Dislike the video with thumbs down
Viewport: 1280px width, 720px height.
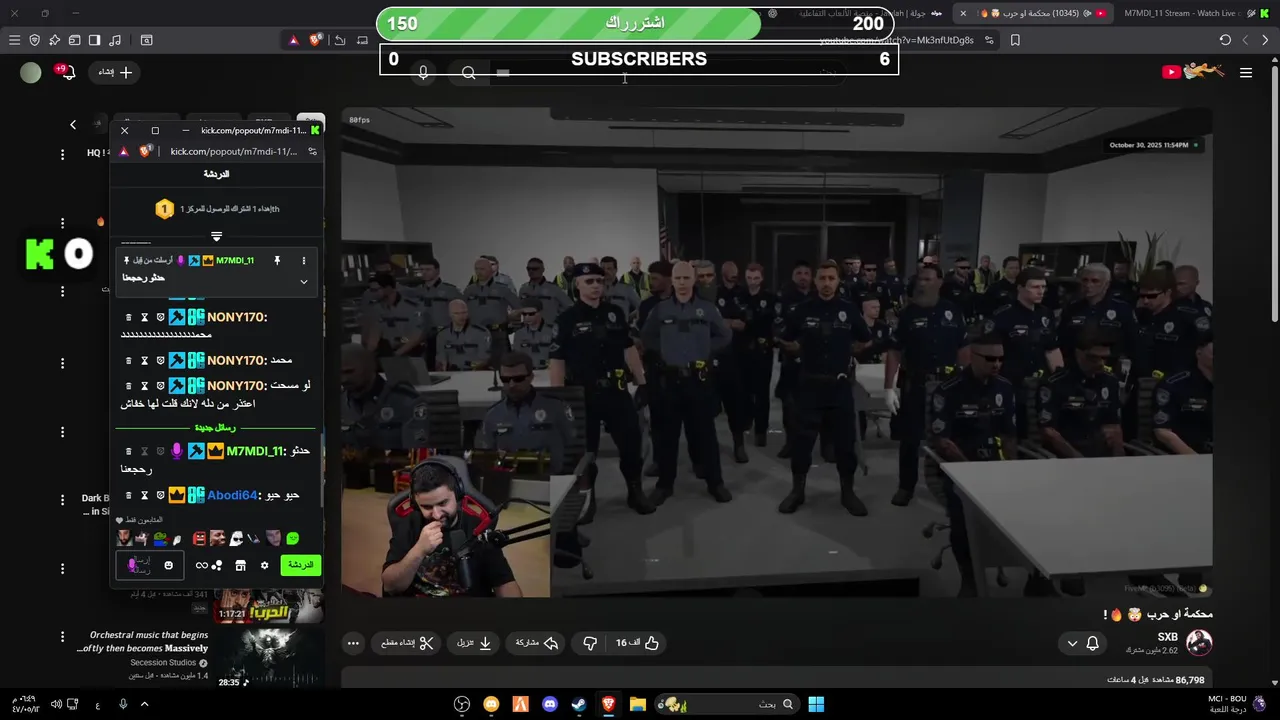coord(589,643)
